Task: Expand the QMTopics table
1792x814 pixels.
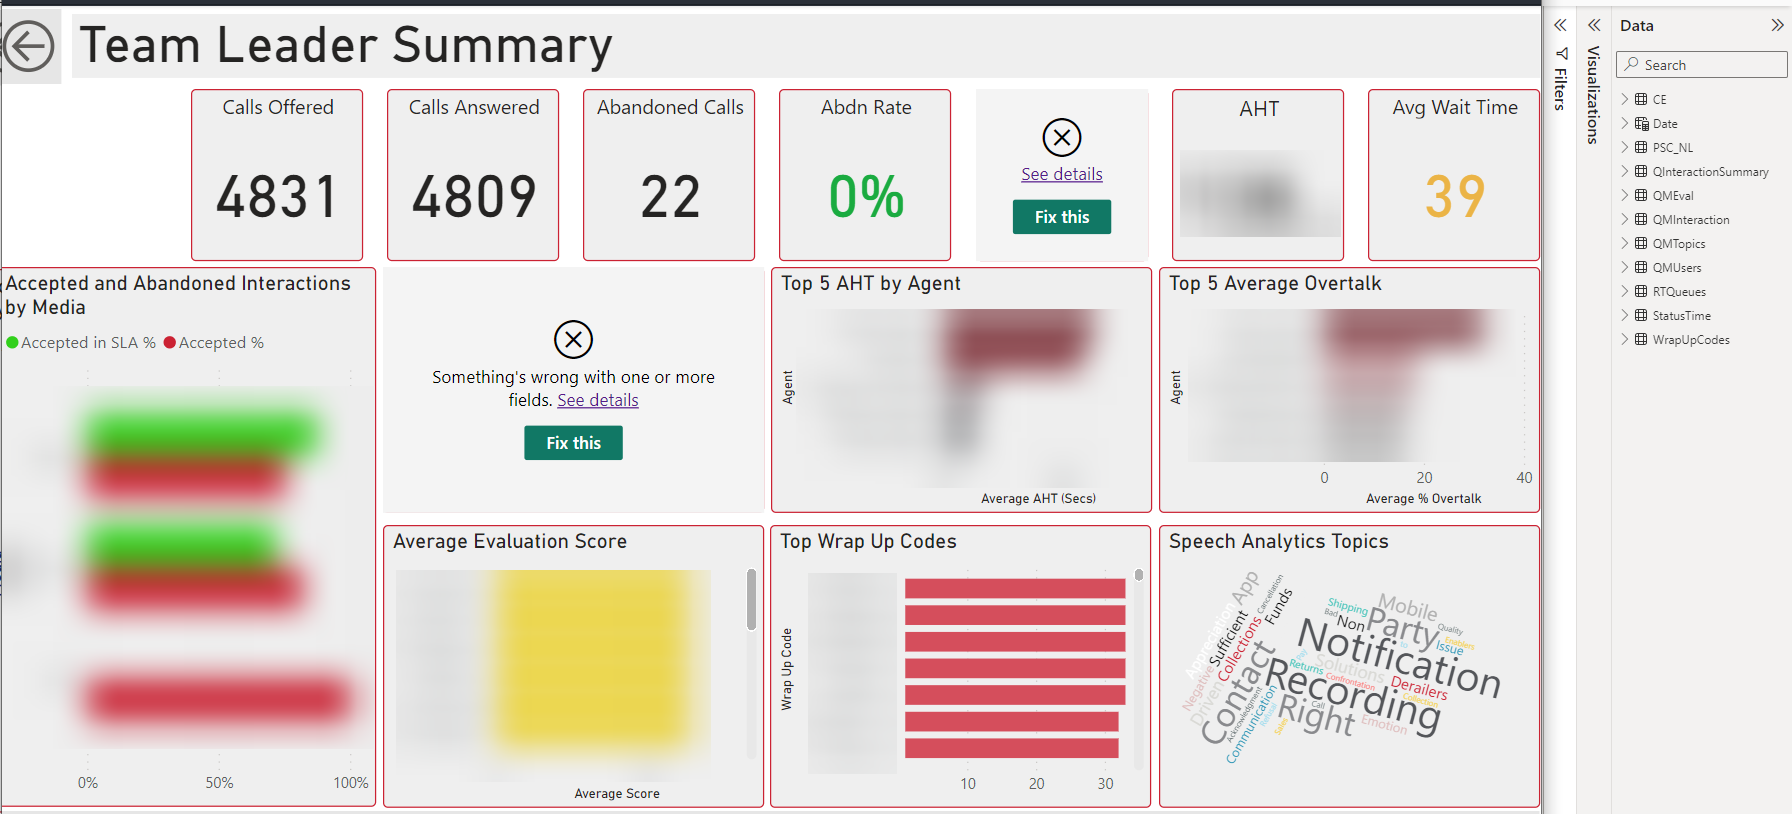Action: tap(1625, 243)
